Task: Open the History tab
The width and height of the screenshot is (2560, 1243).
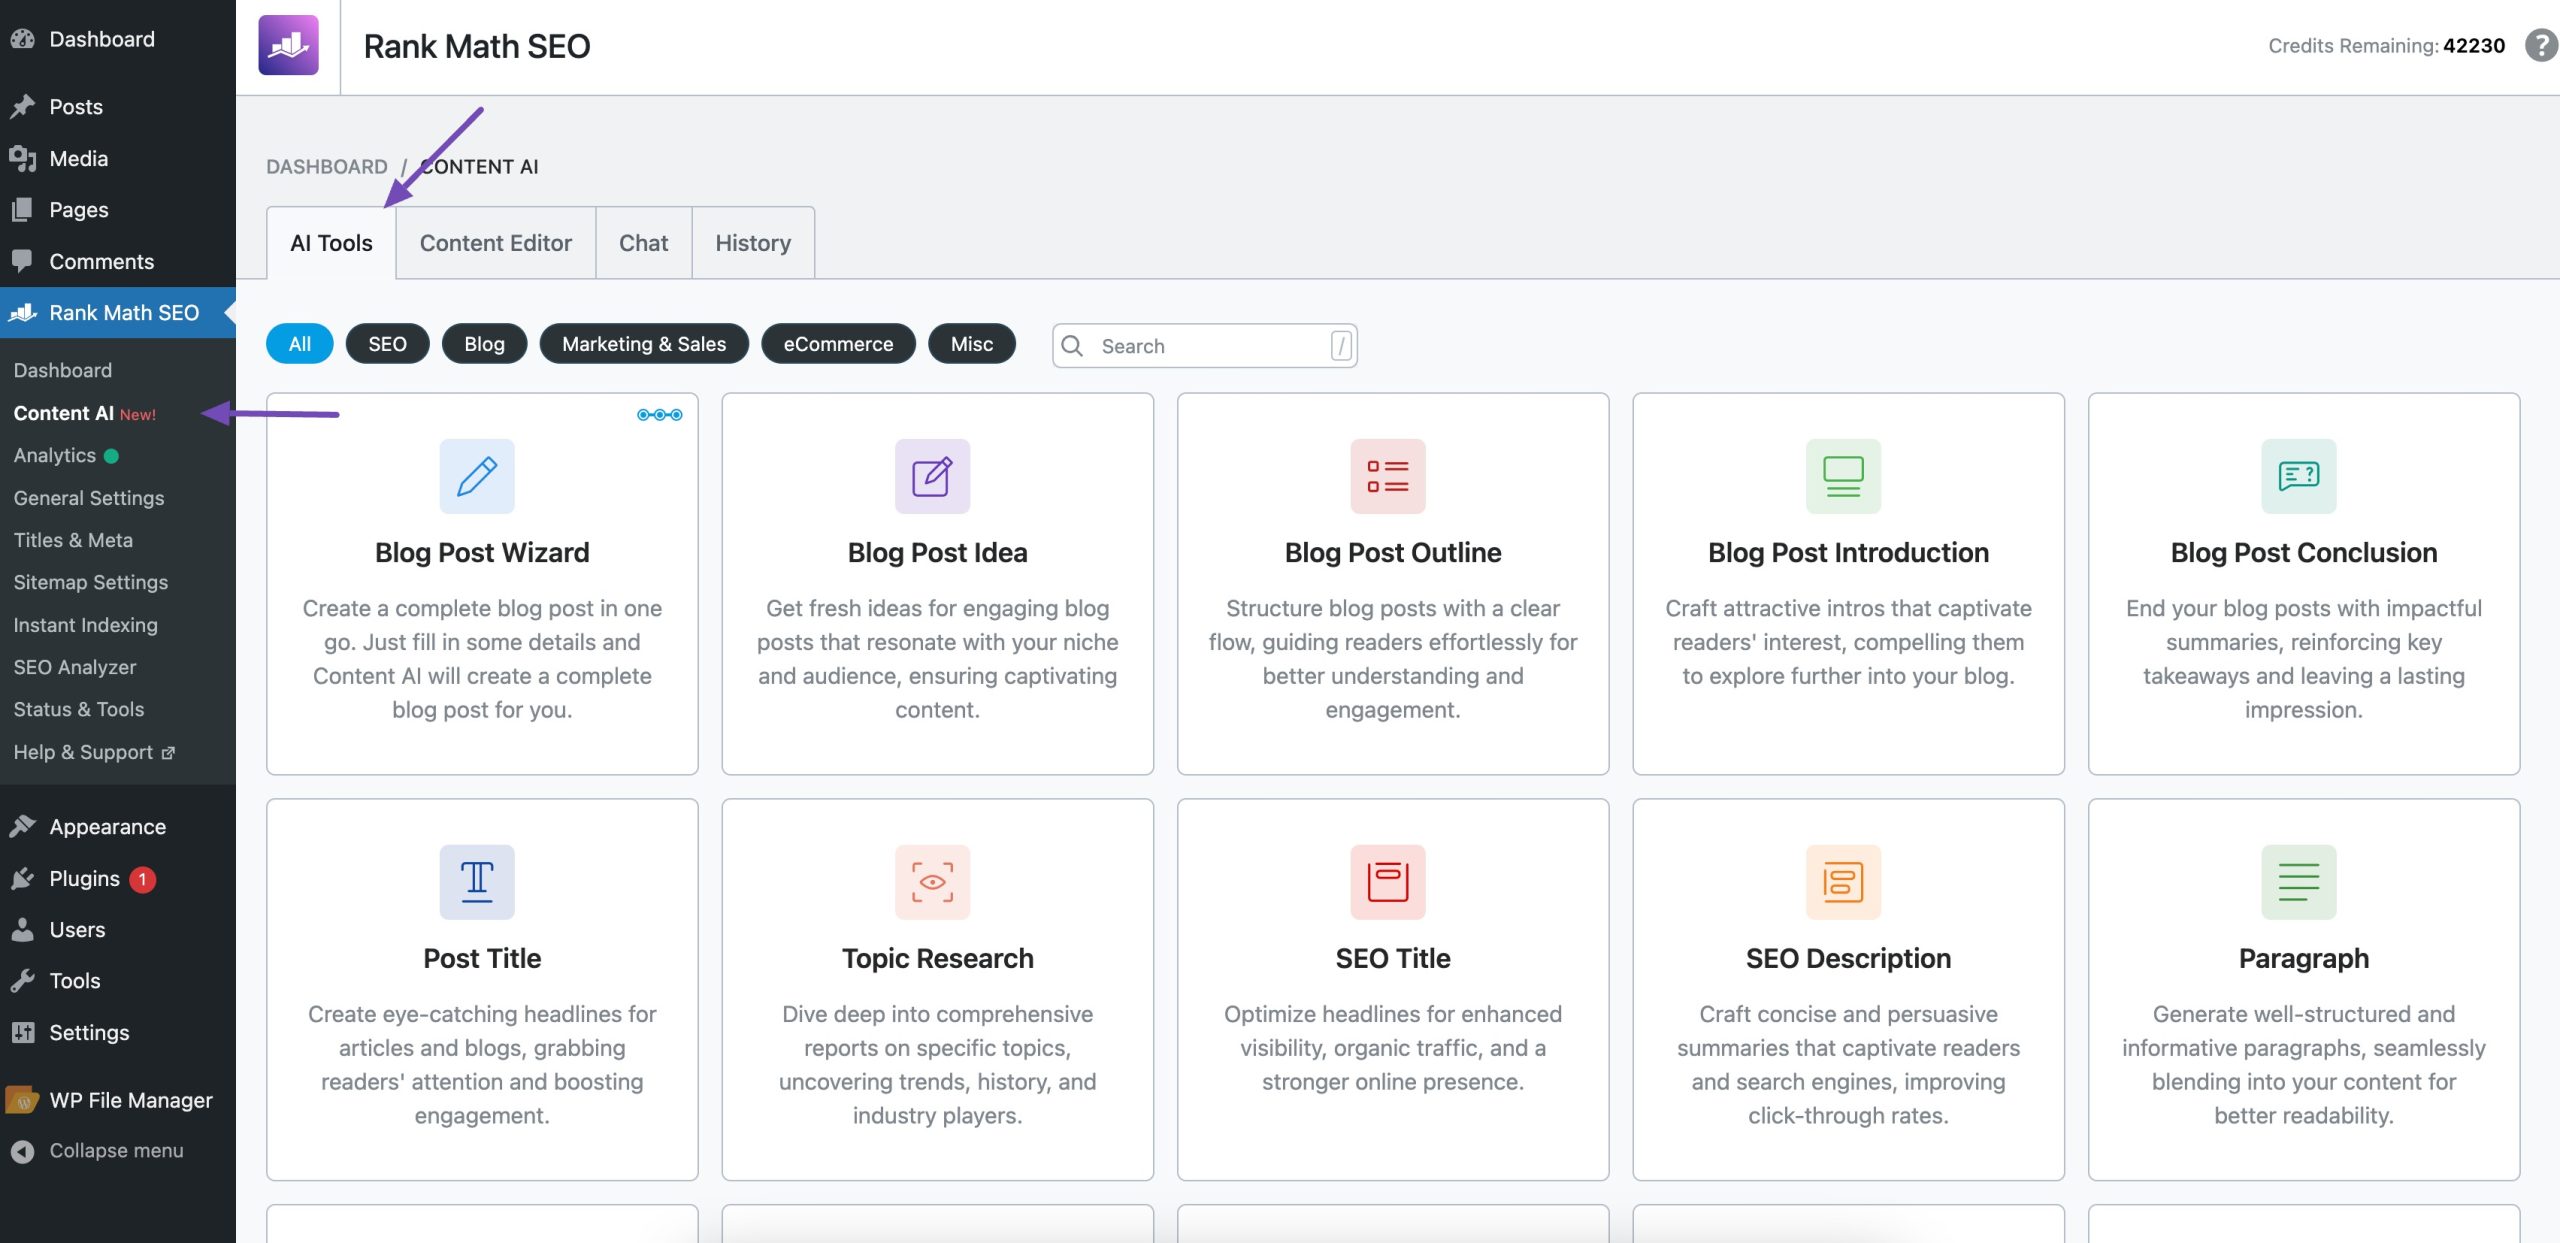Action: click(753, 242)
